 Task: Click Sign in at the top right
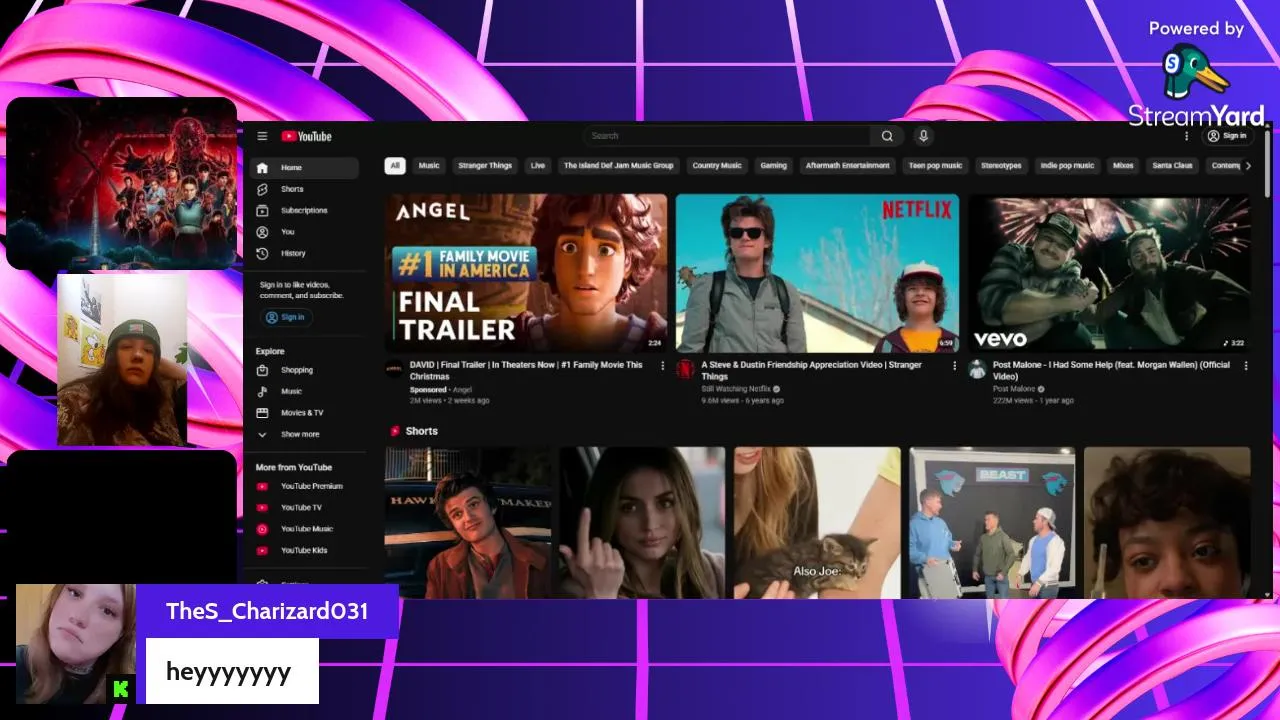(1227, 136)
